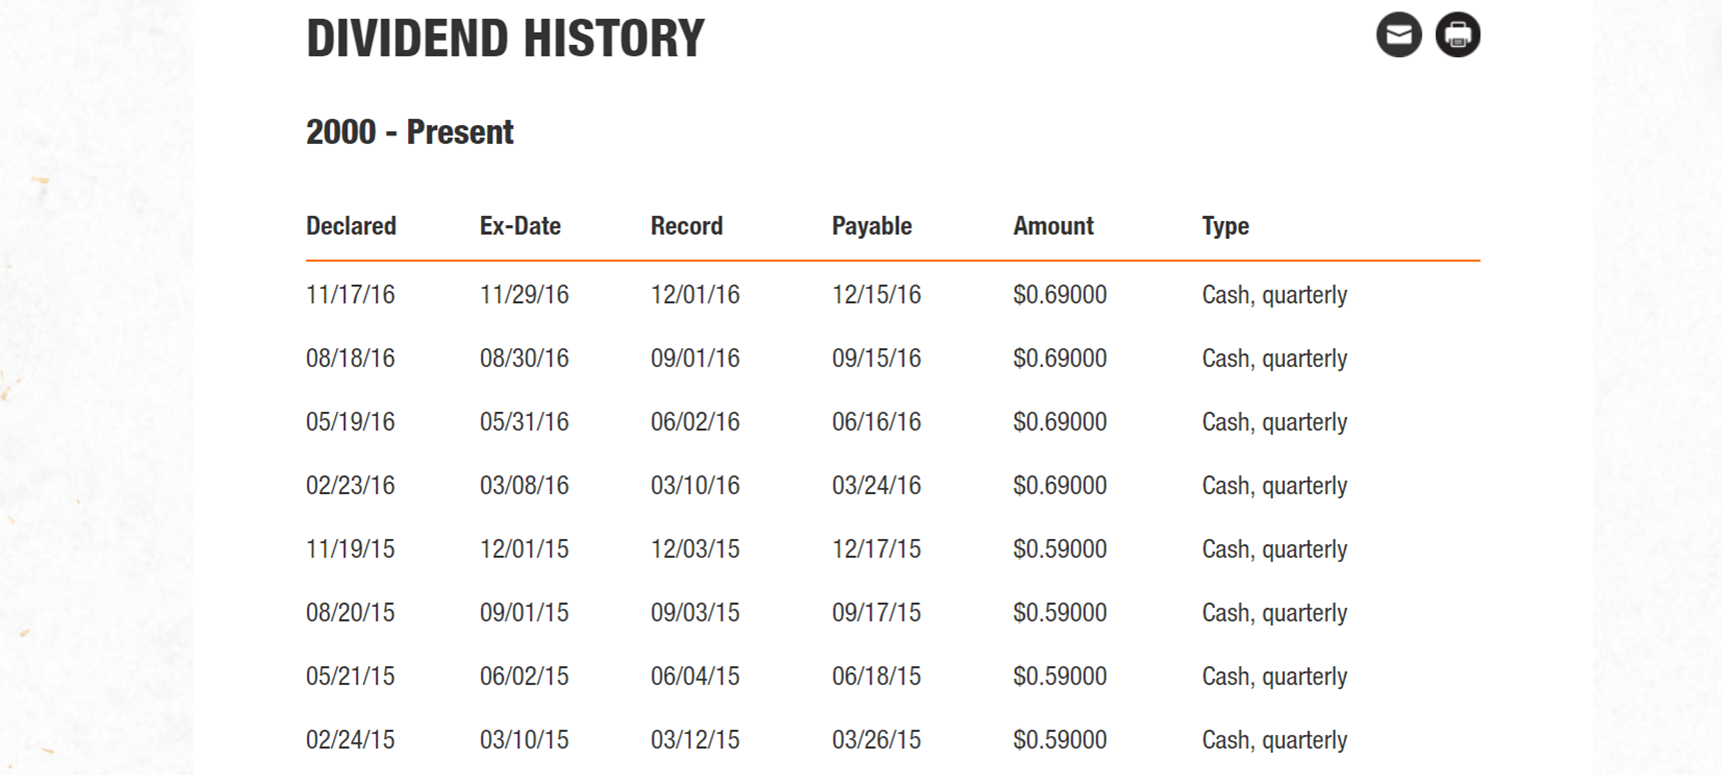Select the 05/21/15 declared date
1722x775 pixels.
pyautogui.click(x=350, y=676)
